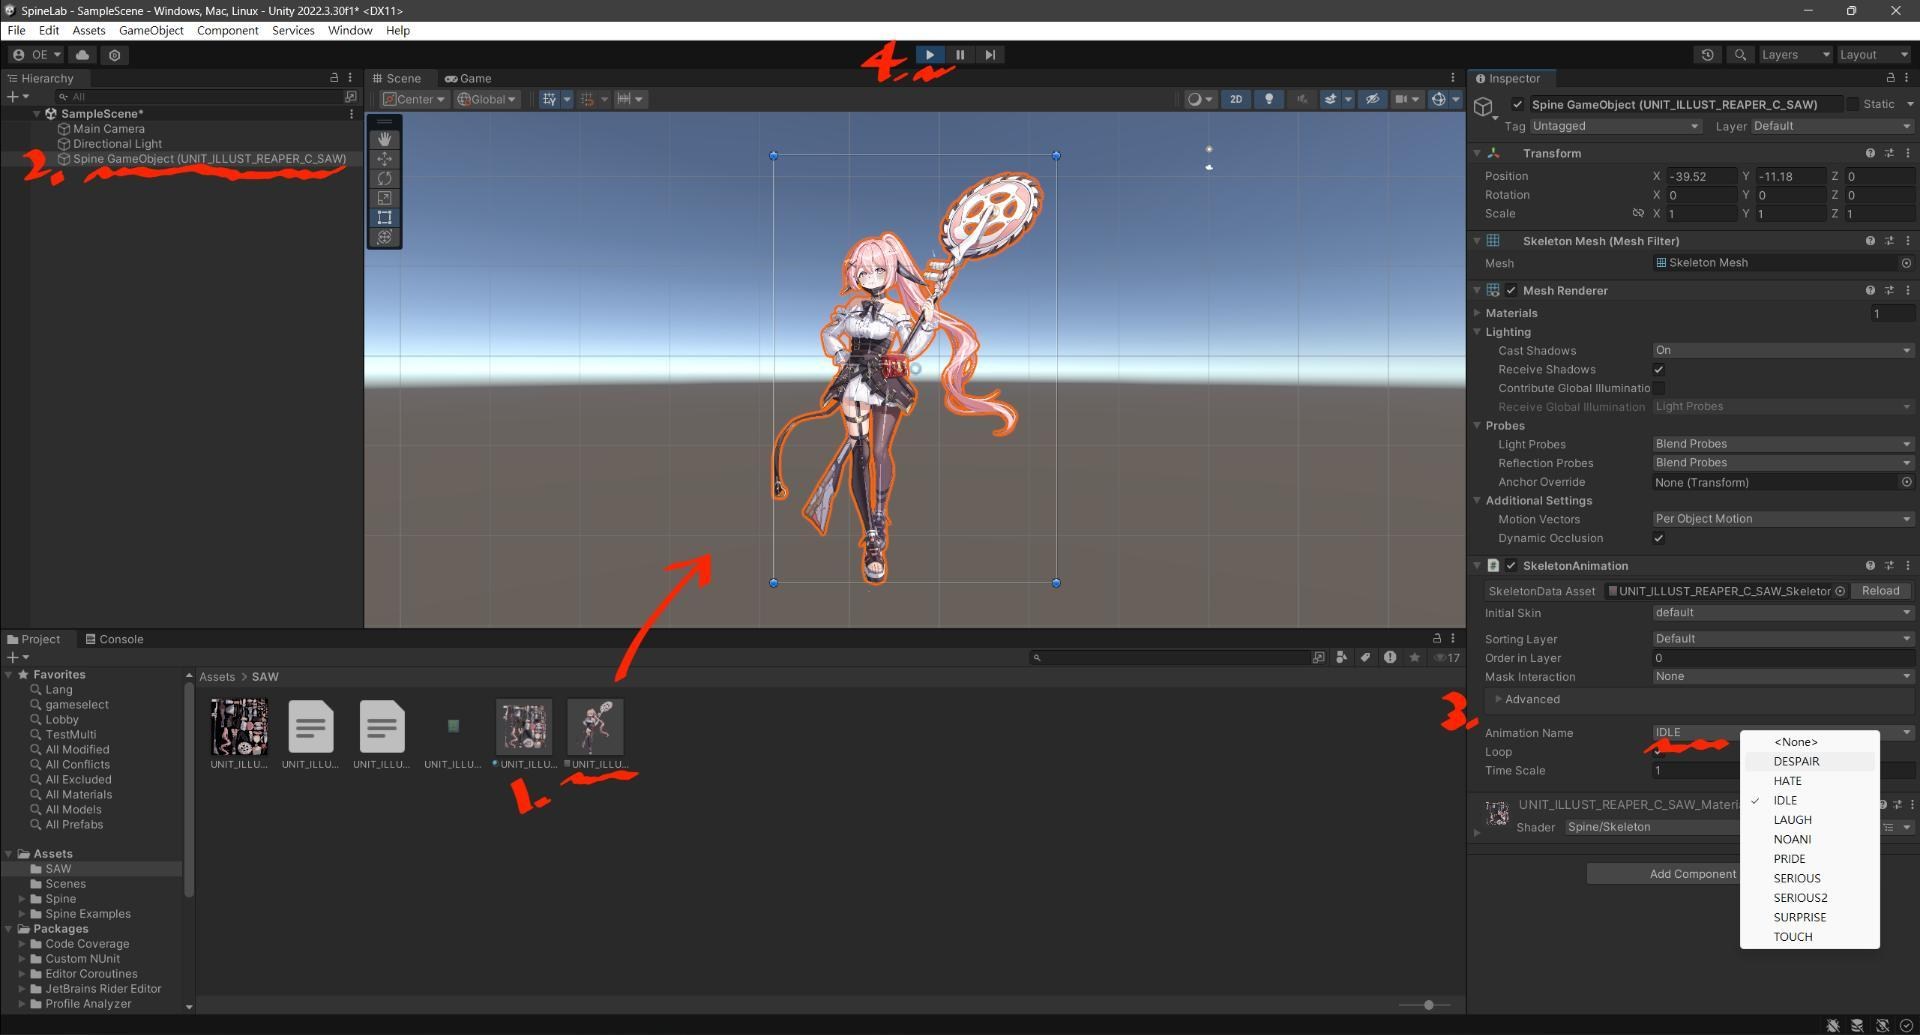
Task: Select the Rotate tool in Scene toolbar
Action: click(384, 178)
